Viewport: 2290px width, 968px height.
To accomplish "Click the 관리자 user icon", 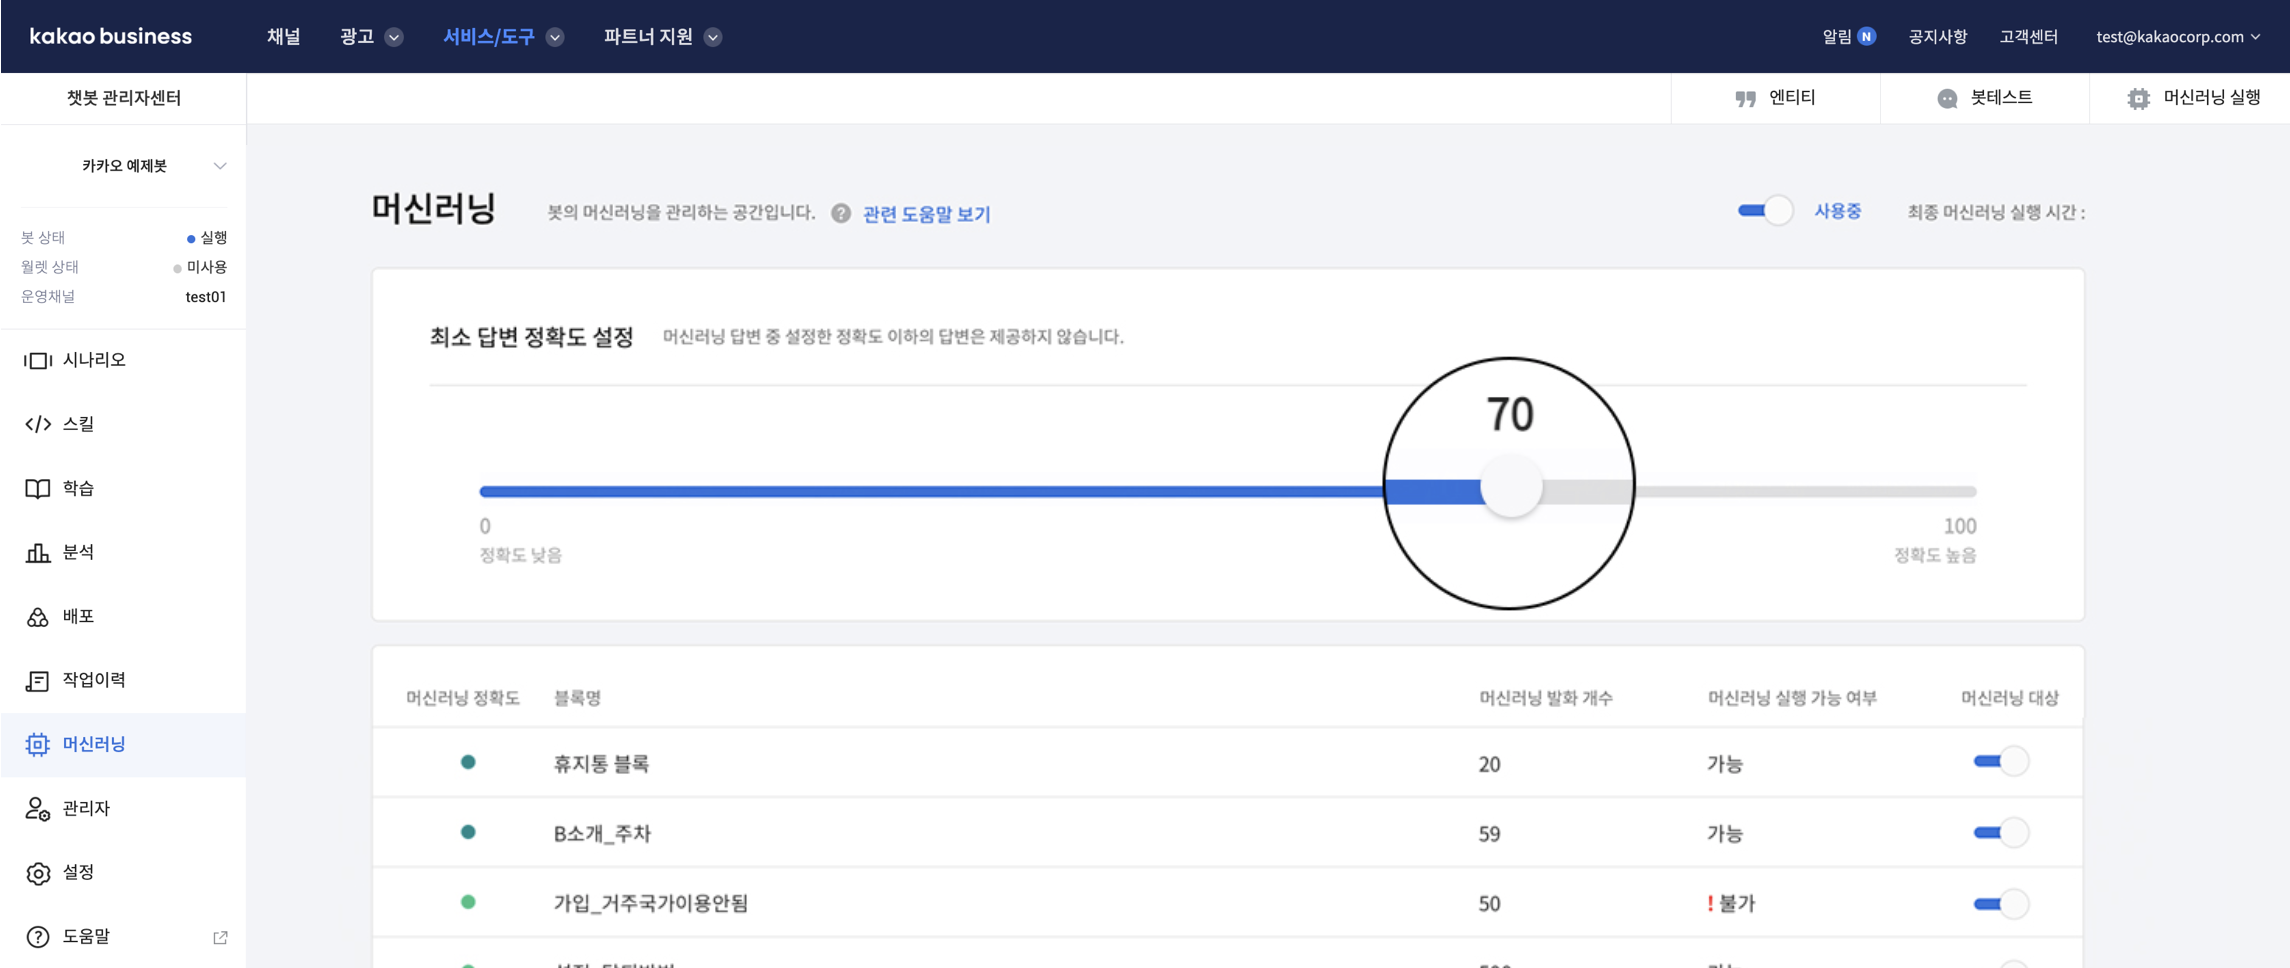I will click(x=37, y=809).
